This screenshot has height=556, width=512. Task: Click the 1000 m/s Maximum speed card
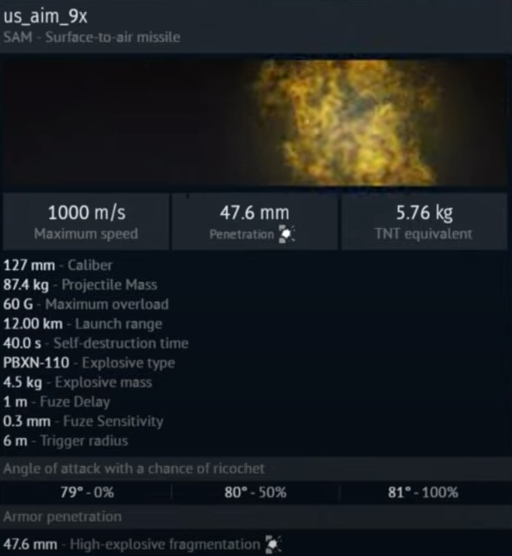(86, 222)
